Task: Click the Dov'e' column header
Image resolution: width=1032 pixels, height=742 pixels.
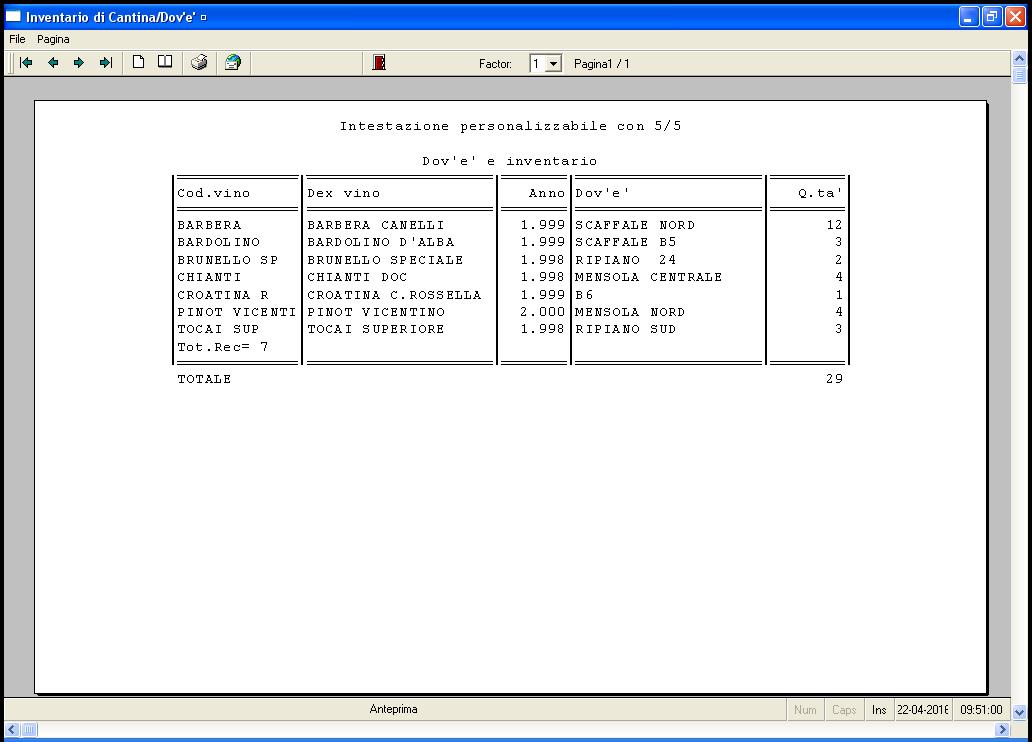Action: click(x=602, y=193)
